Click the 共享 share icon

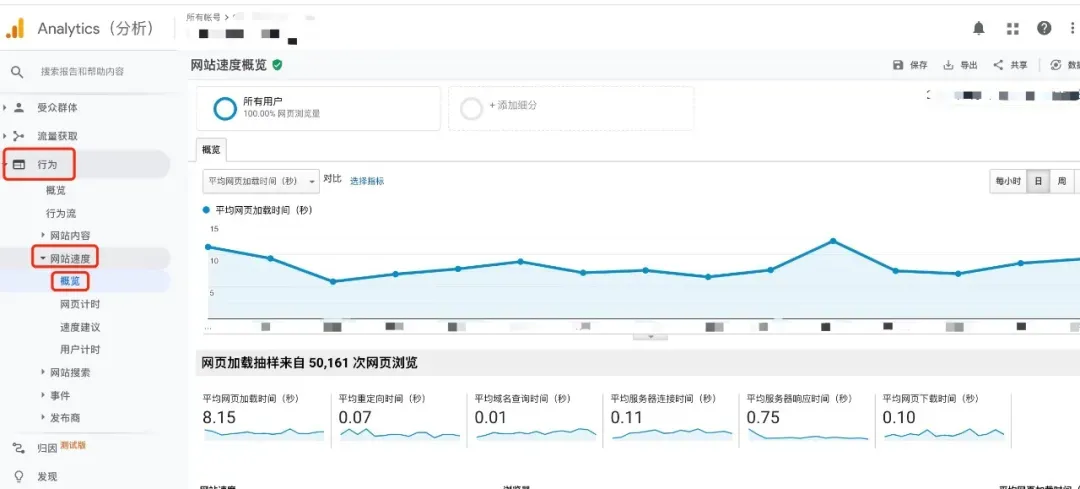coord(998,65)
